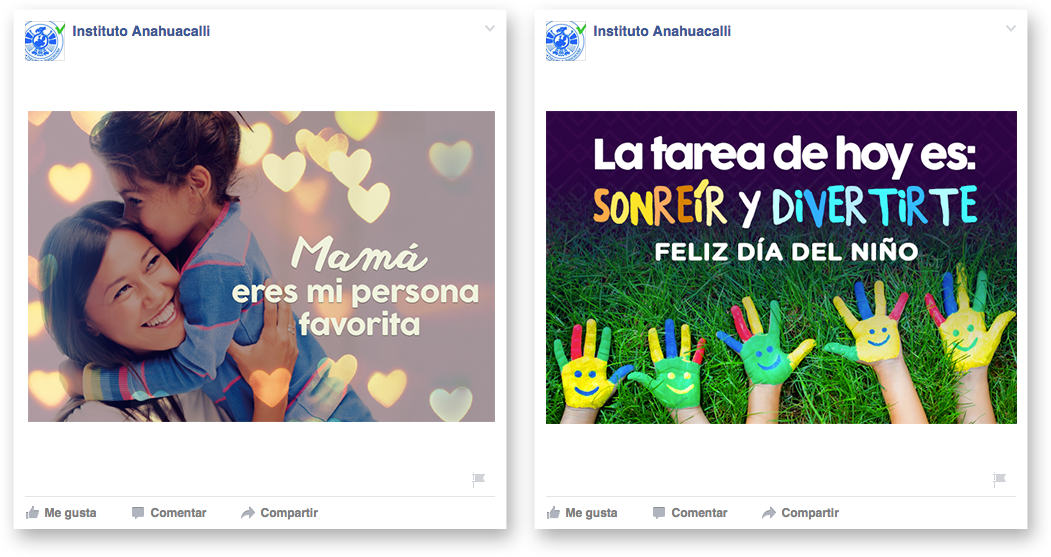Click the share arrow icon on left post
The height and width of the screenshot is (557, 1051).
tap(248, 513)
